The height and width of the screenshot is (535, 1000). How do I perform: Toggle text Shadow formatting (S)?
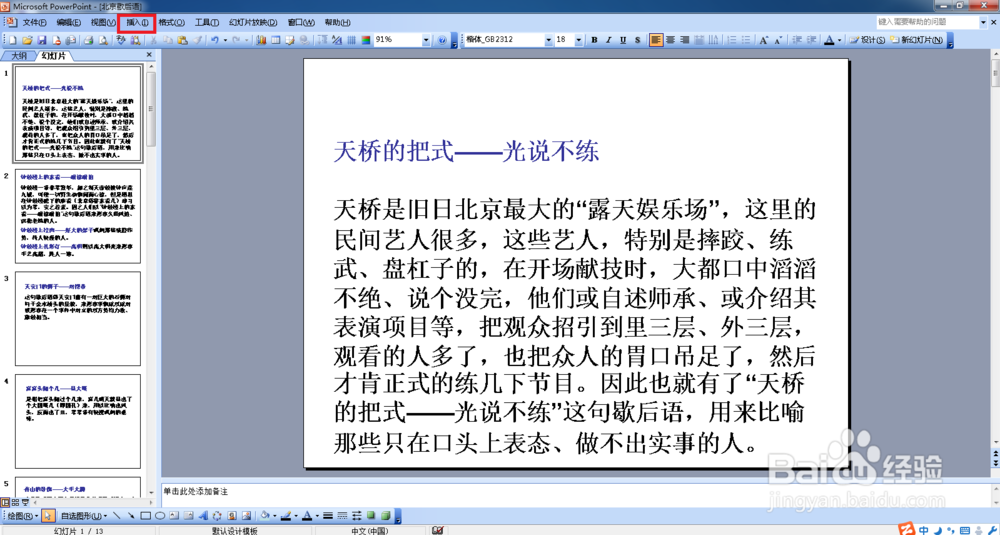tap(638, 40)
